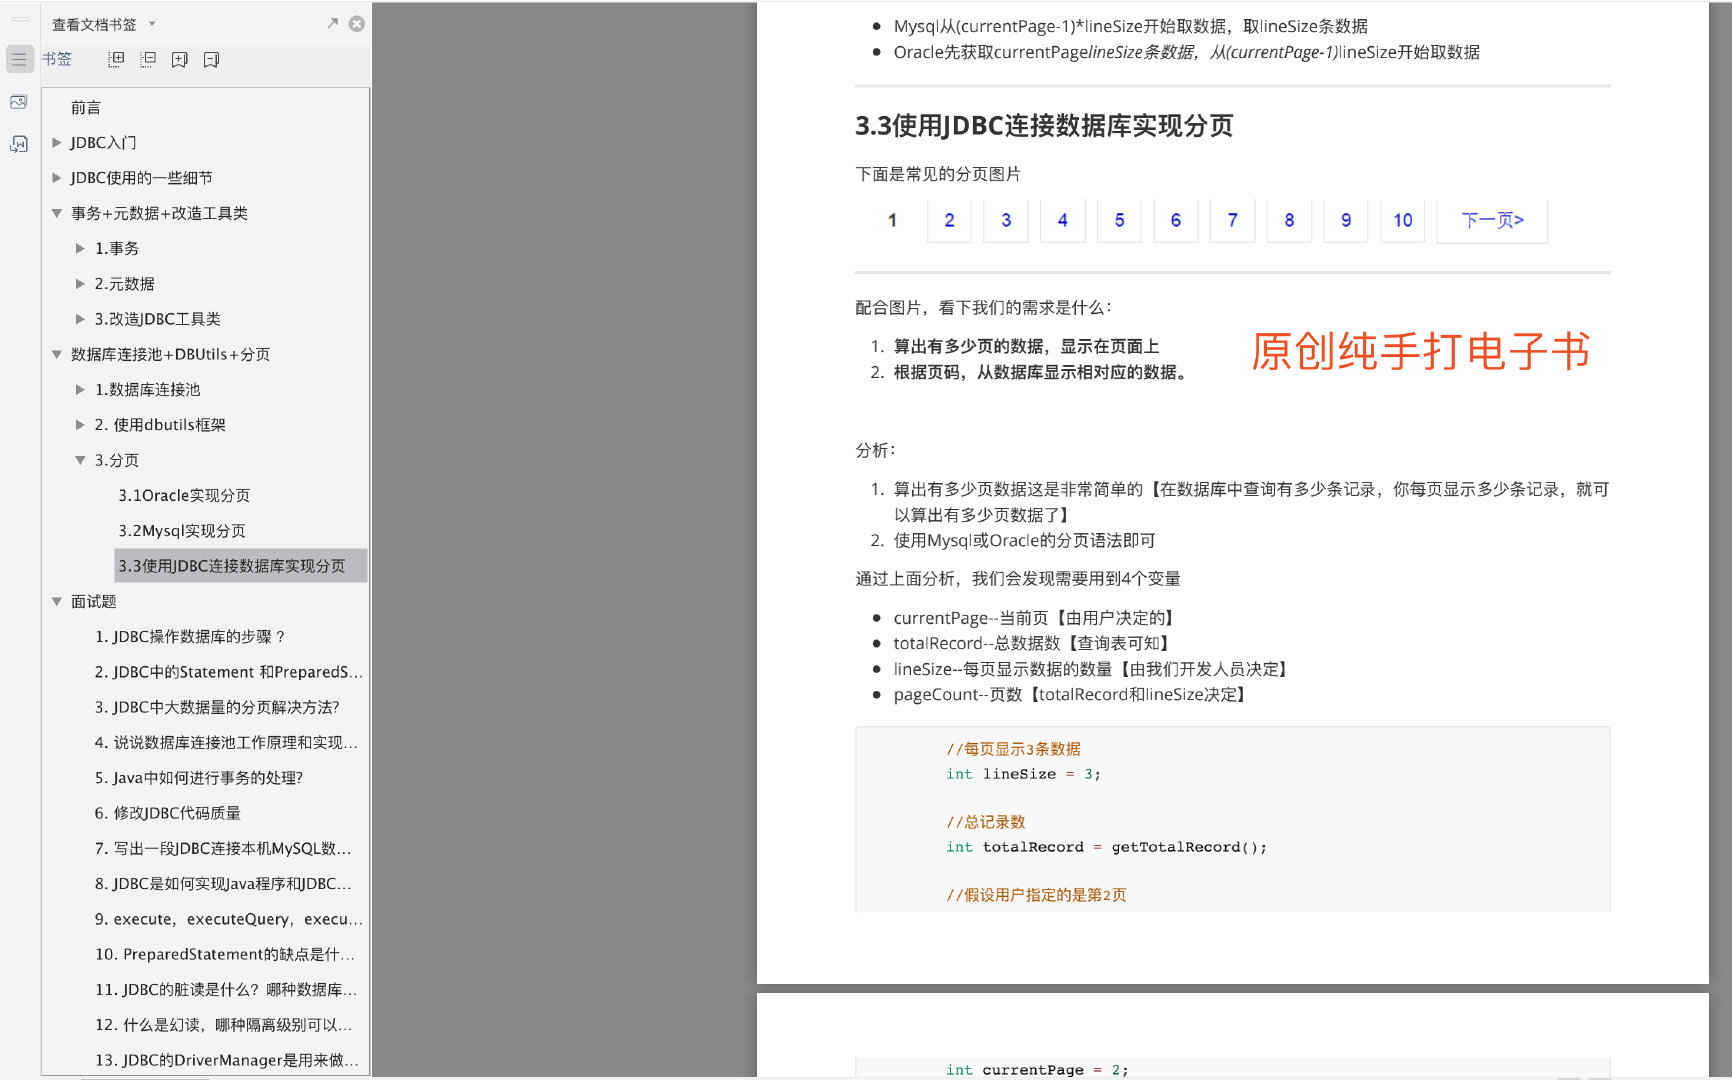Jump to 3.2Mysql实现分页 bookmark
Viewport: 1732px width, 1080px height.
(182, 531)
